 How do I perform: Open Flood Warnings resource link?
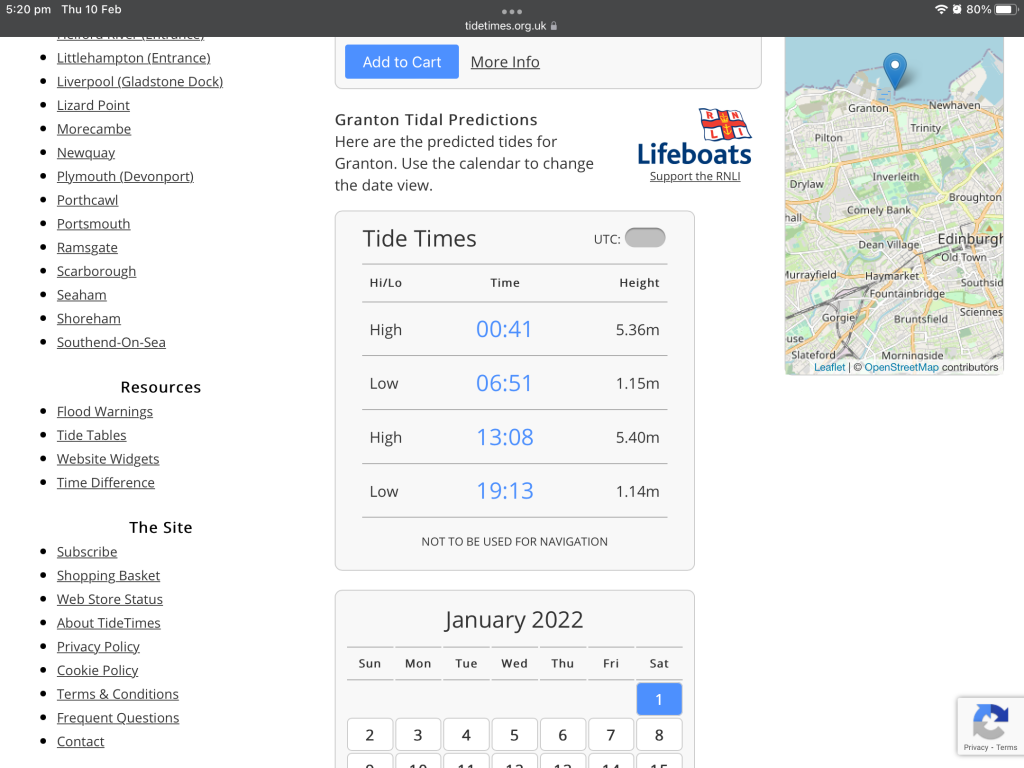105,411
